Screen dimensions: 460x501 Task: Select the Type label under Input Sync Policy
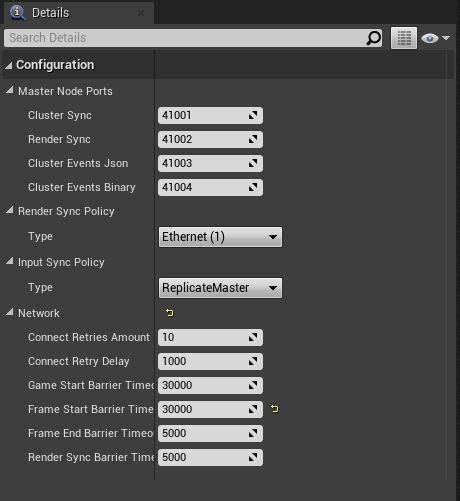point(40,288)
